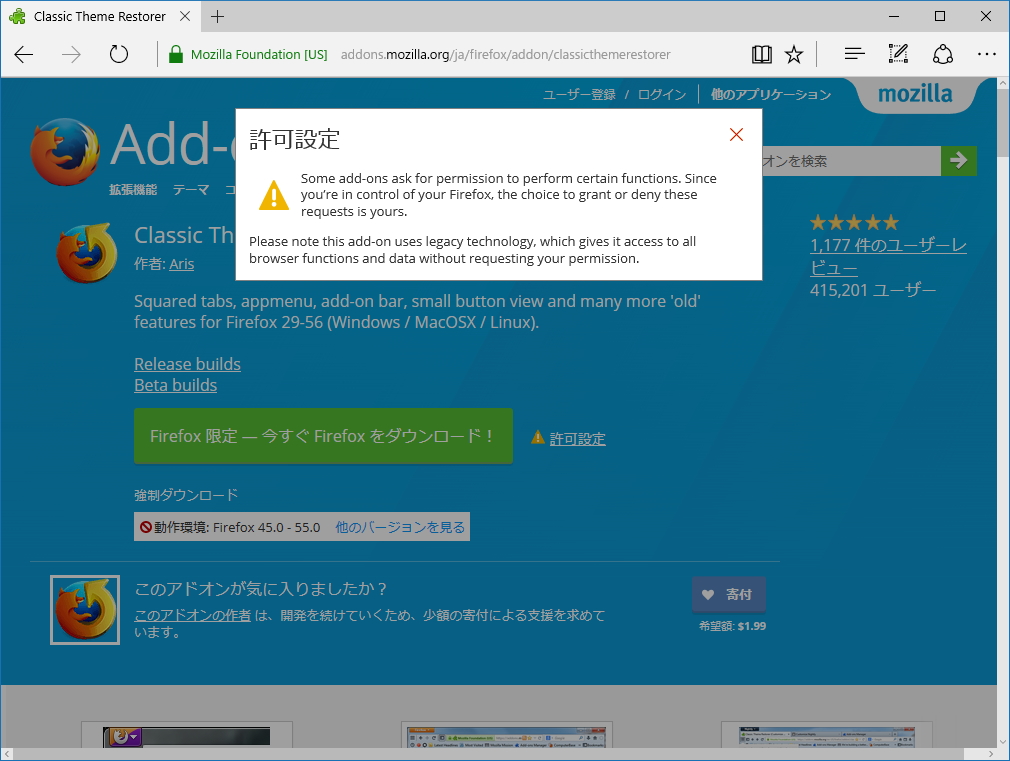Reload the current add-on page
This screenshot has height=761, width=1010.
point(118,54)
